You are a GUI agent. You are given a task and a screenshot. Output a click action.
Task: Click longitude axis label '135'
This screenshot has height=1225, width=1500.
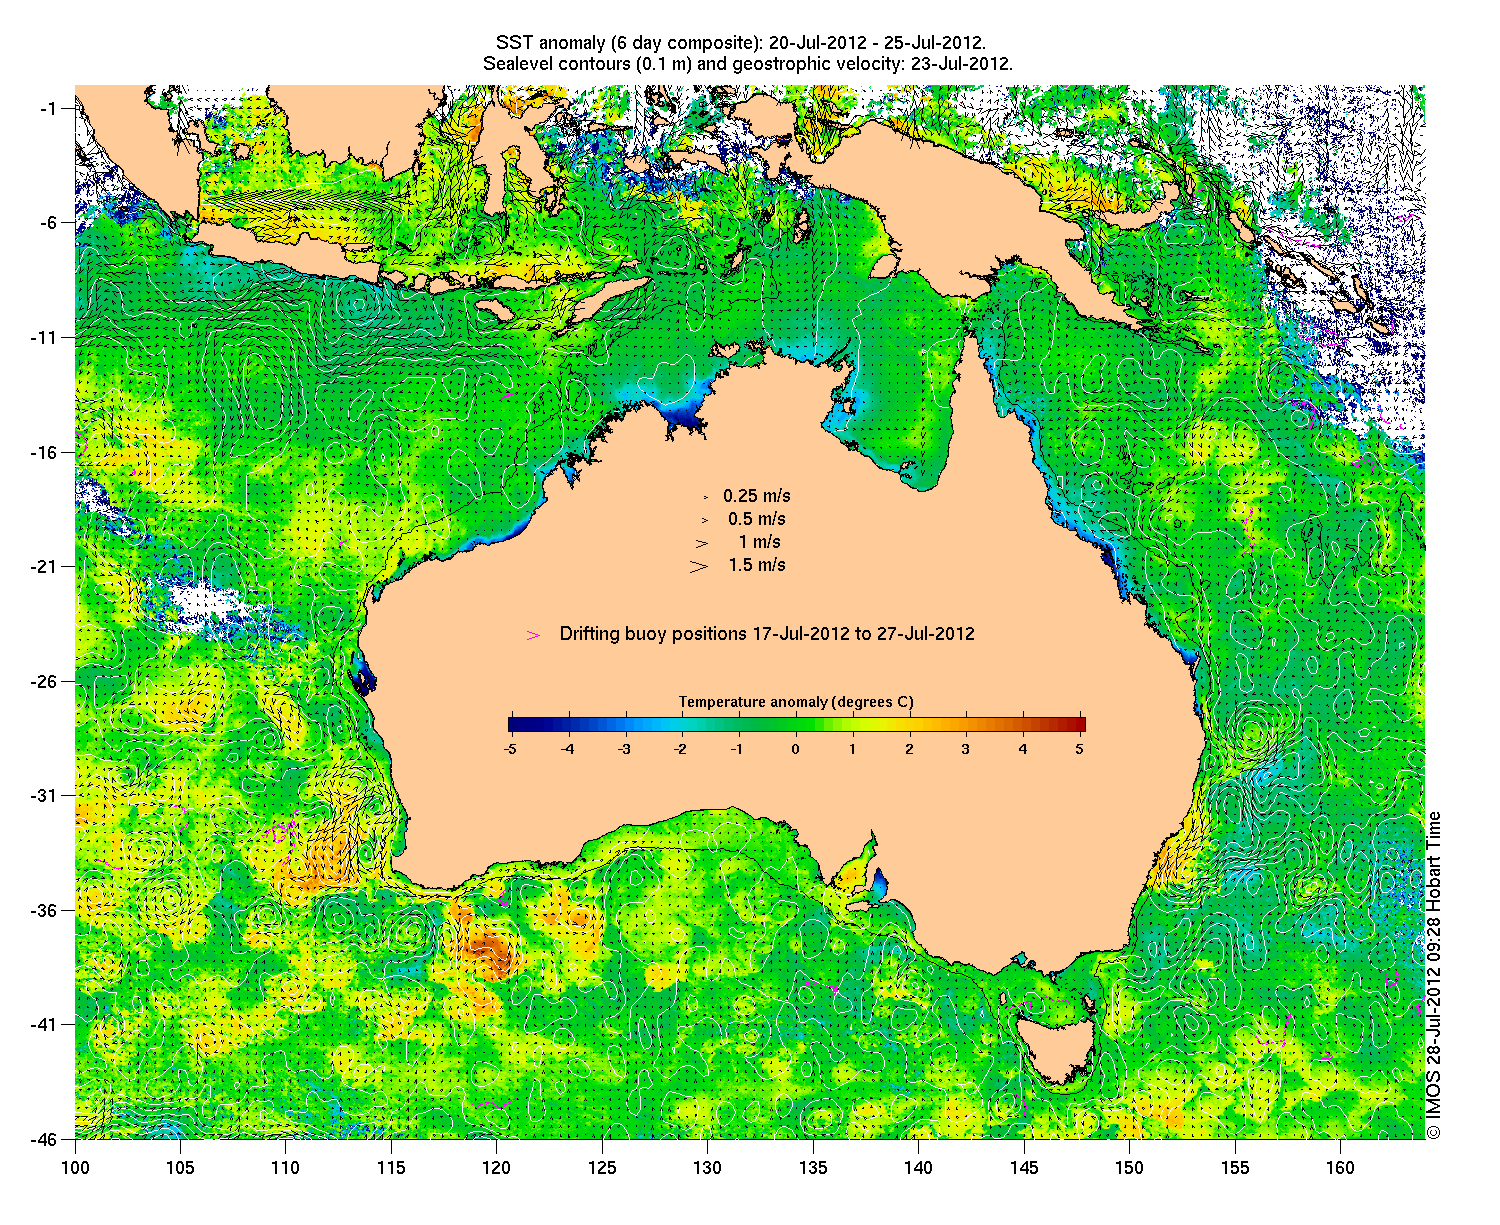(x=813, y=1168)
